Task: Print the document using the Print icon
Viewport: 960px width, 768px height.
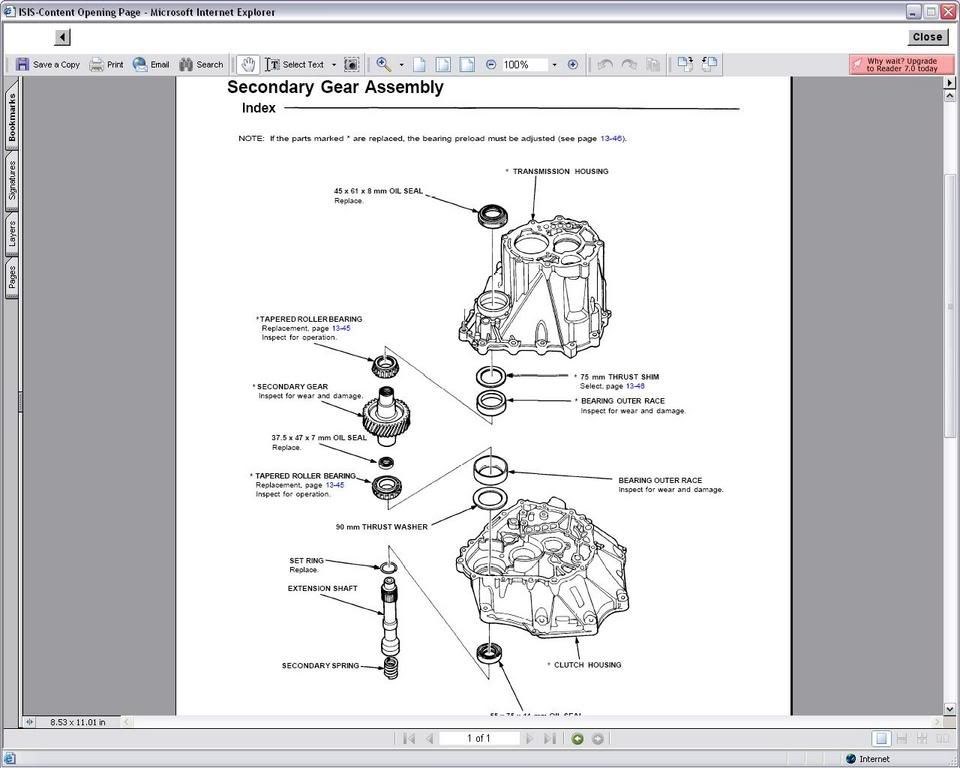Action: pyautogui.click(x=106, y=64)
